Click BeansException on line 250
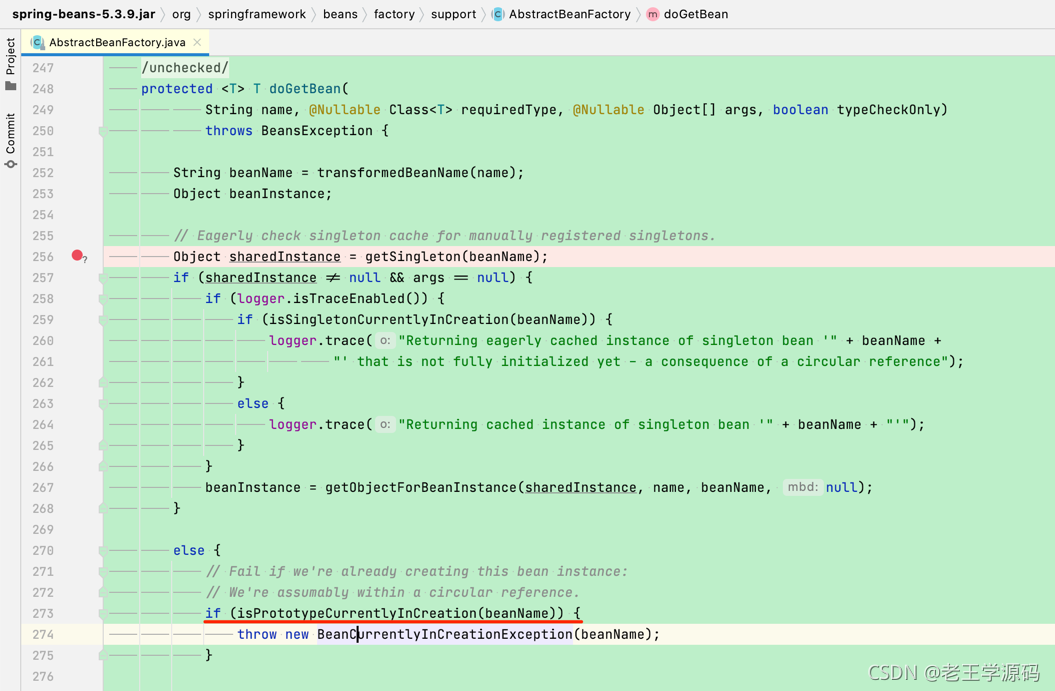Image resolution: width=1055 pixels, height=691 pixels. tap(317, 131)
